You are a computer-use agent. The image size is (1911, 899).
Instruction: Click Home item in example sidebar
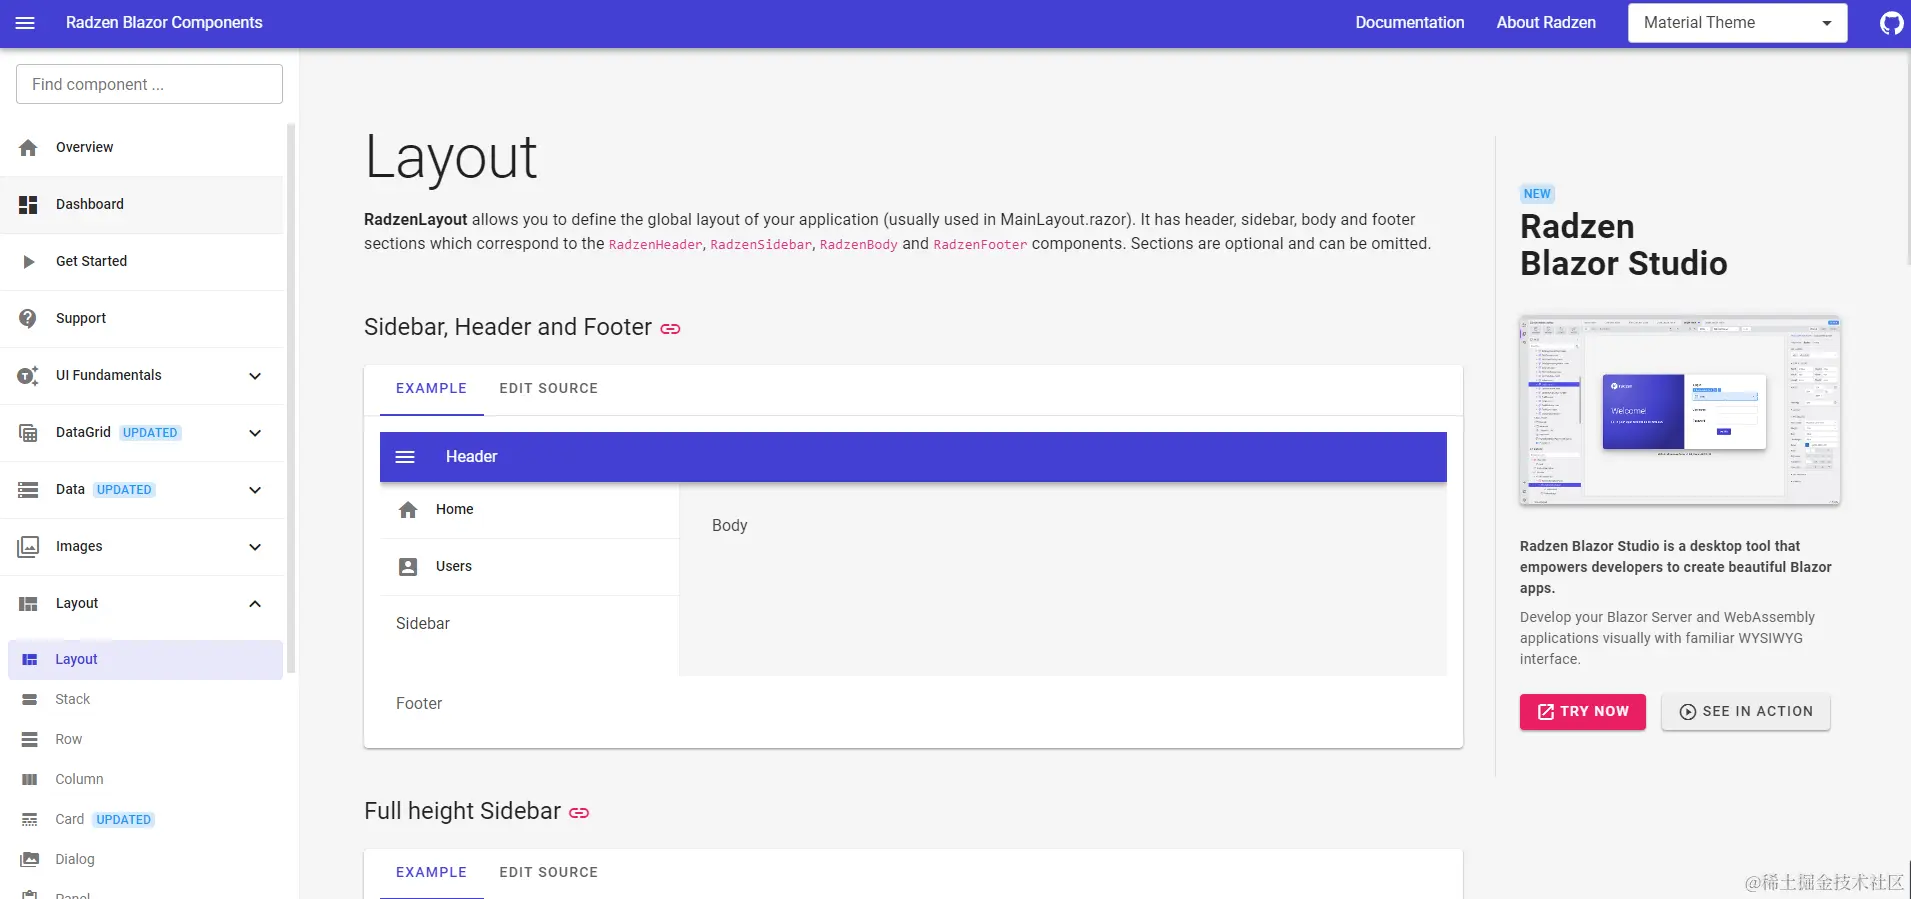click(x=529, y=510)
